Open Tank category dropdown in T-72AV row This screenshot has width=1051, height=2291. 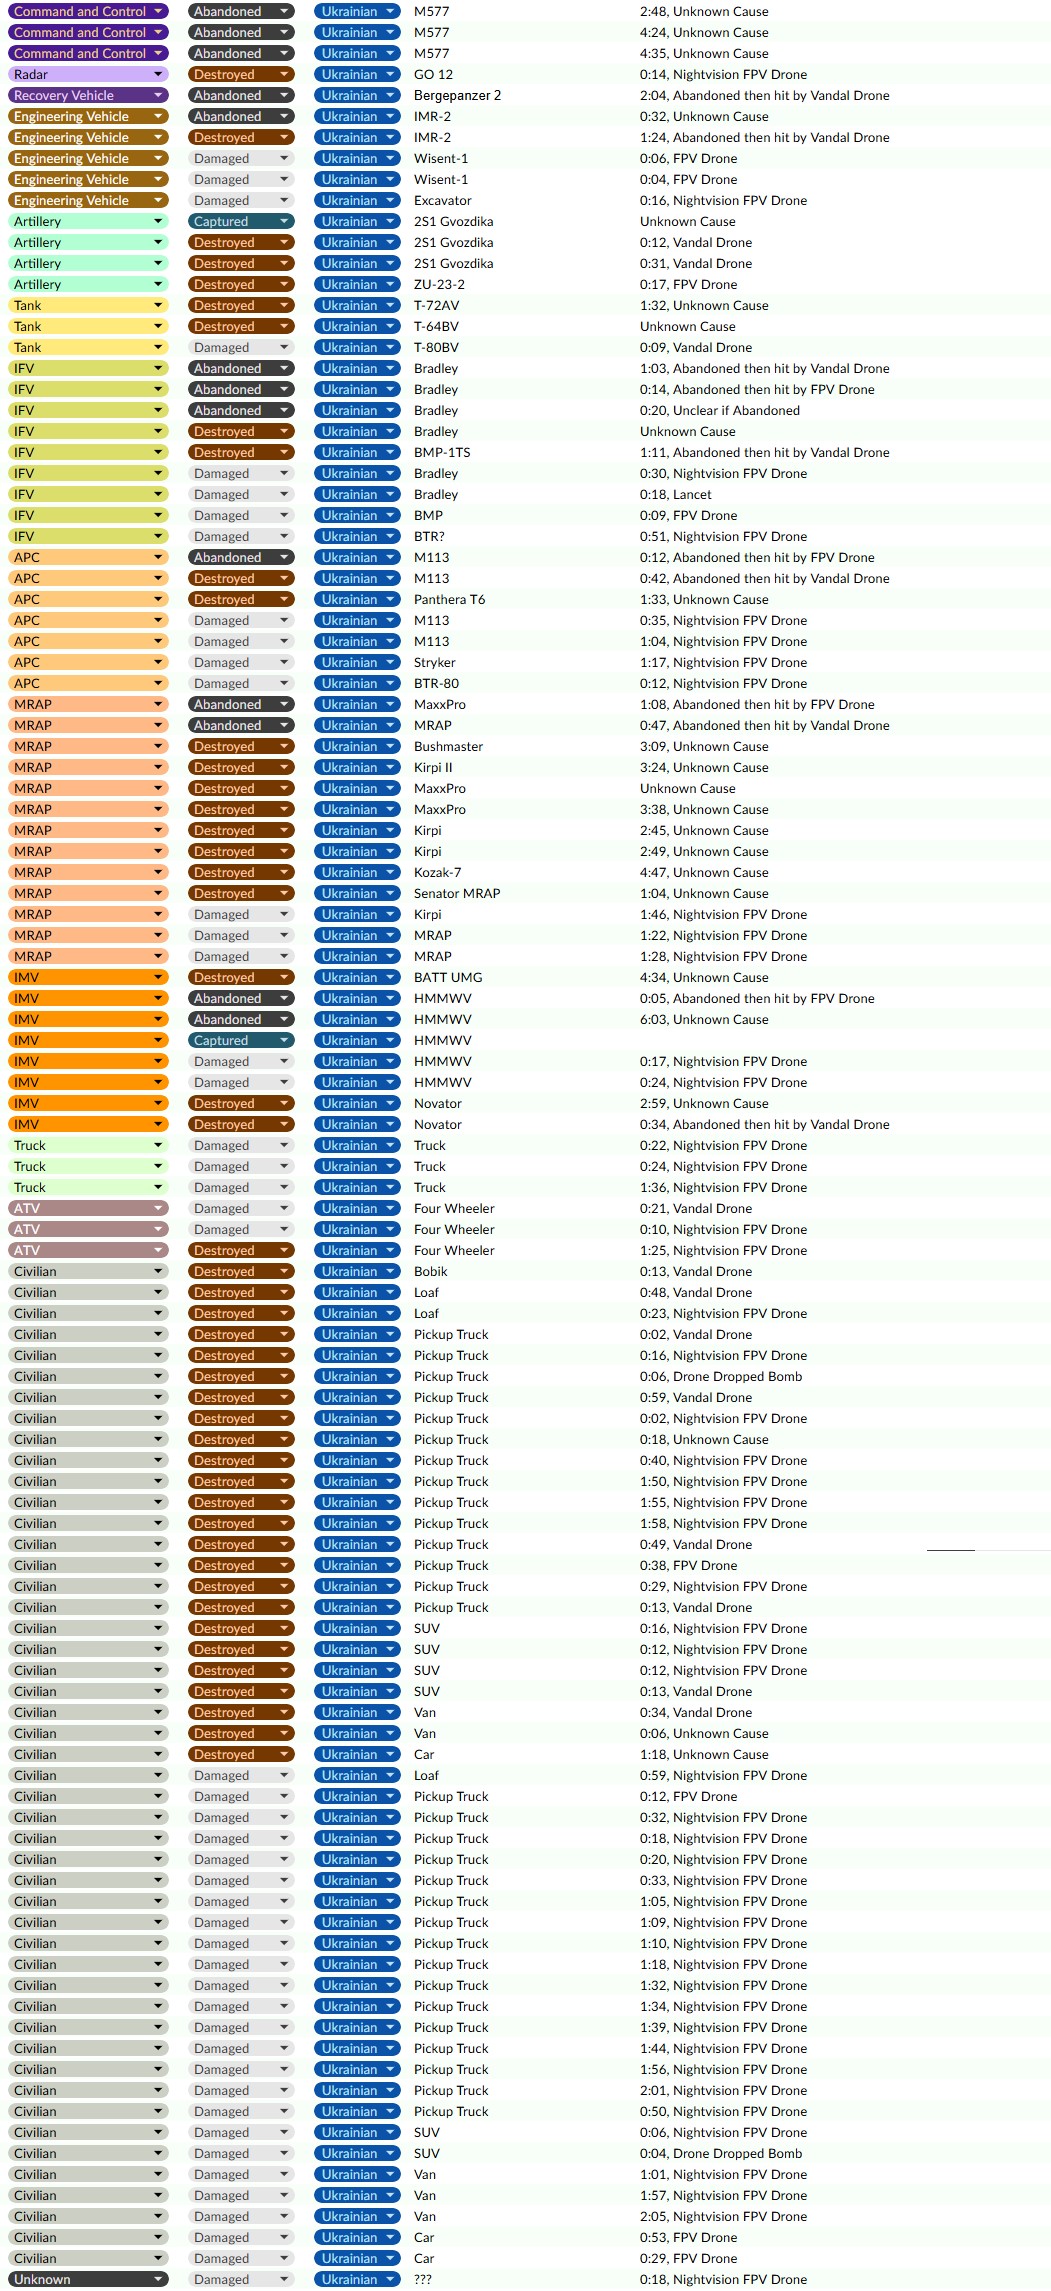(88, 306)
